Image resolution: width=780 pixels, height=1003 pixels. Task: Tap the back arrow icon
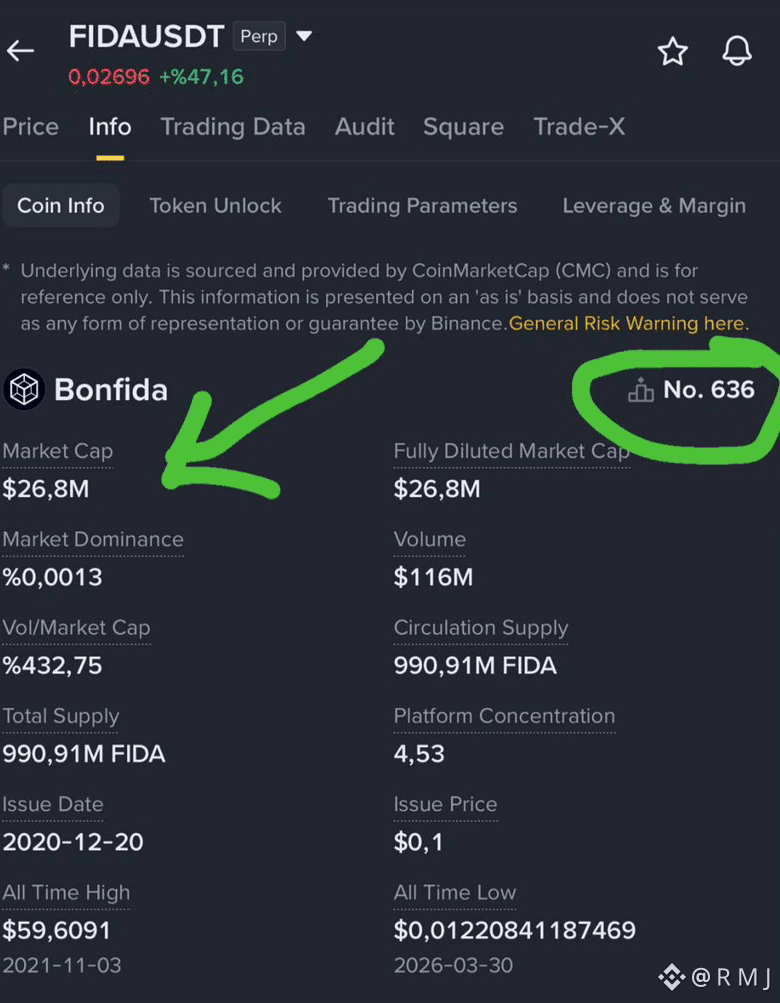click(20, 51)
